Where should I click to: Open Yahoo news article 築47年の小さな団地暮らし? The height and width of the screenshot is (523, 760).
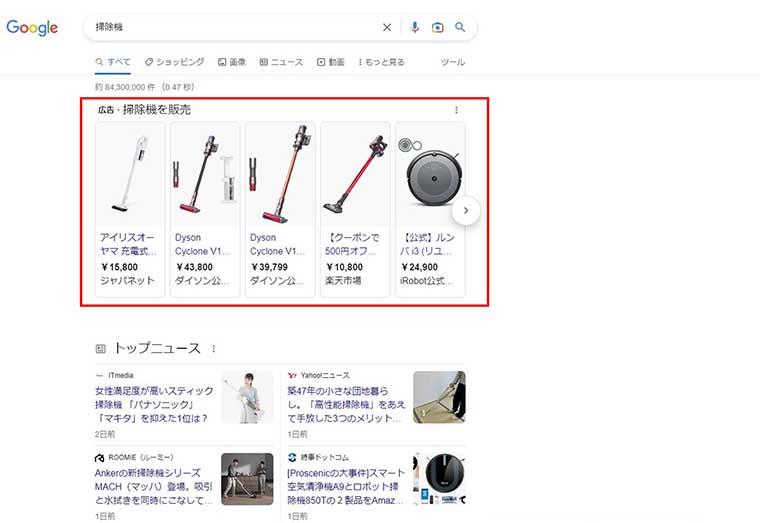346,404
